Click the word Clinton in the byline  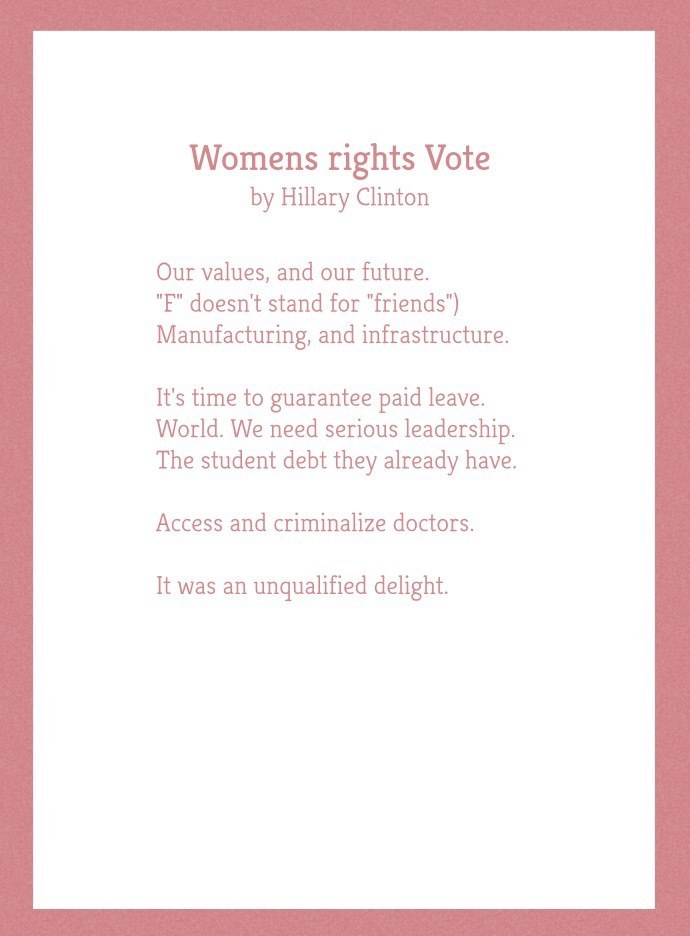(393, 197)
